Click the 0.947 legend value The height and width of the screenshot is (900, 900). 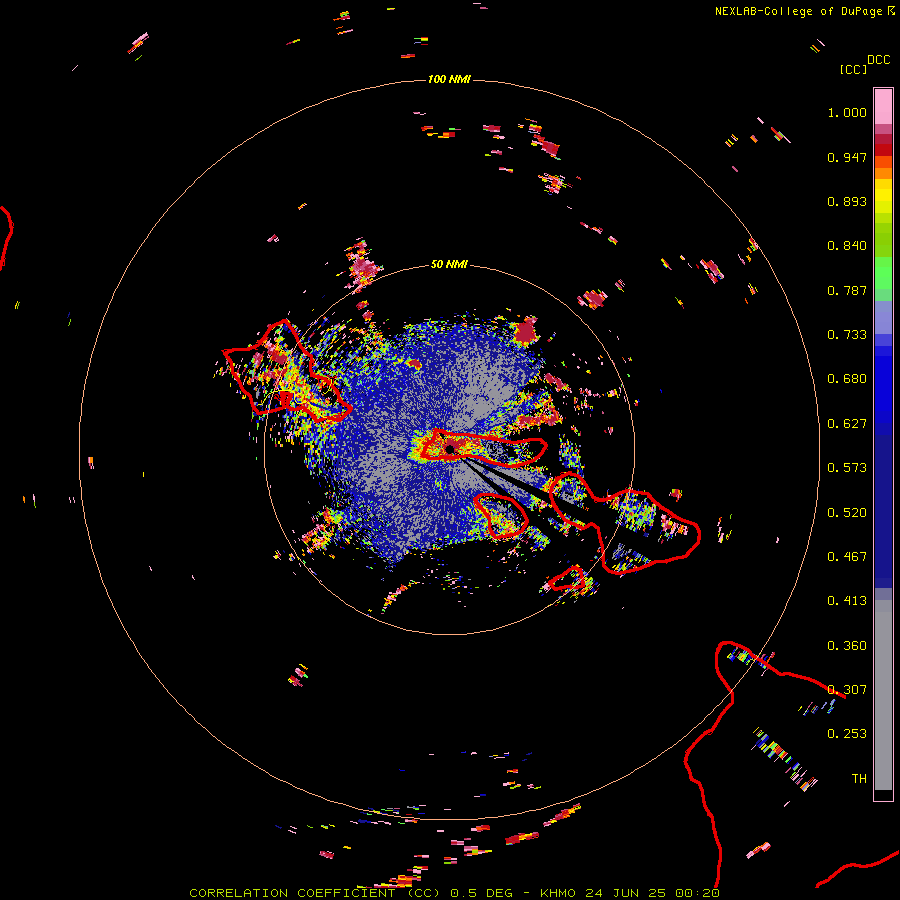(847, 157)
